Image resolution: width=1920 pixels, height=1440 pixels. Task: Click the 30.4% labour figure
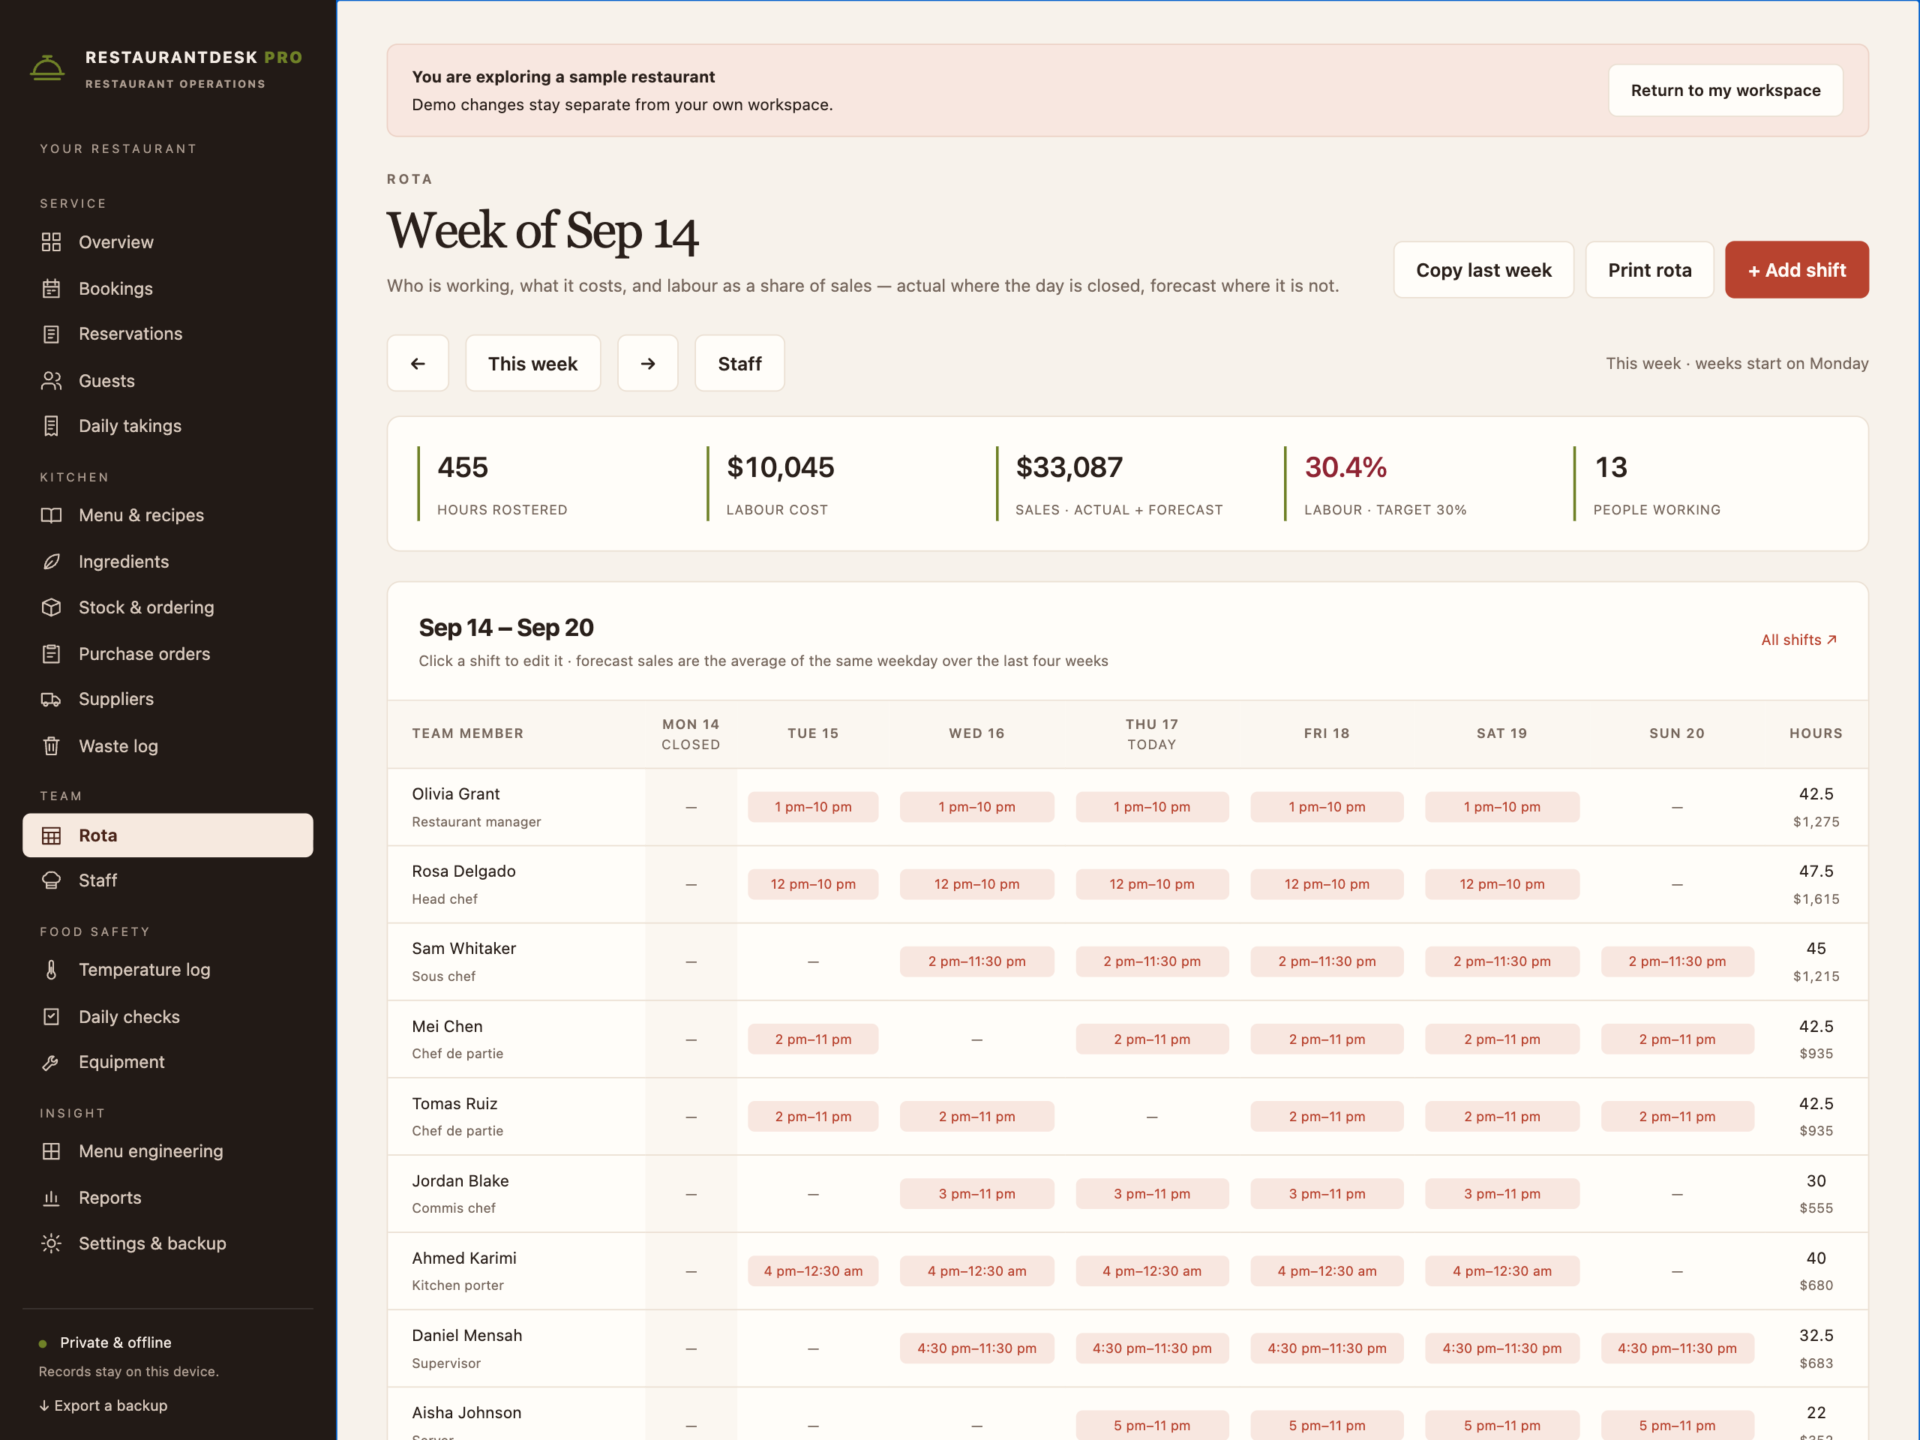tap(1345, 467)
